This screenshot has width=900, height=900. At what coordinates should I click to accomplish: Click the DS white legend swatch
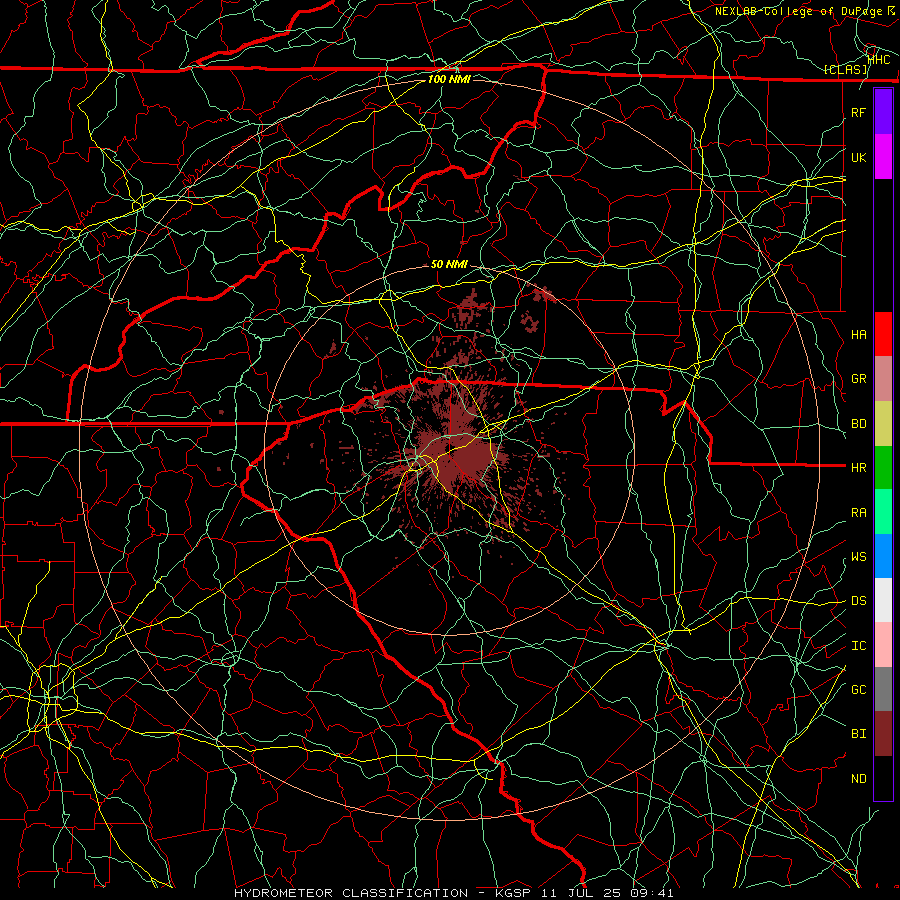coord(883,600)
